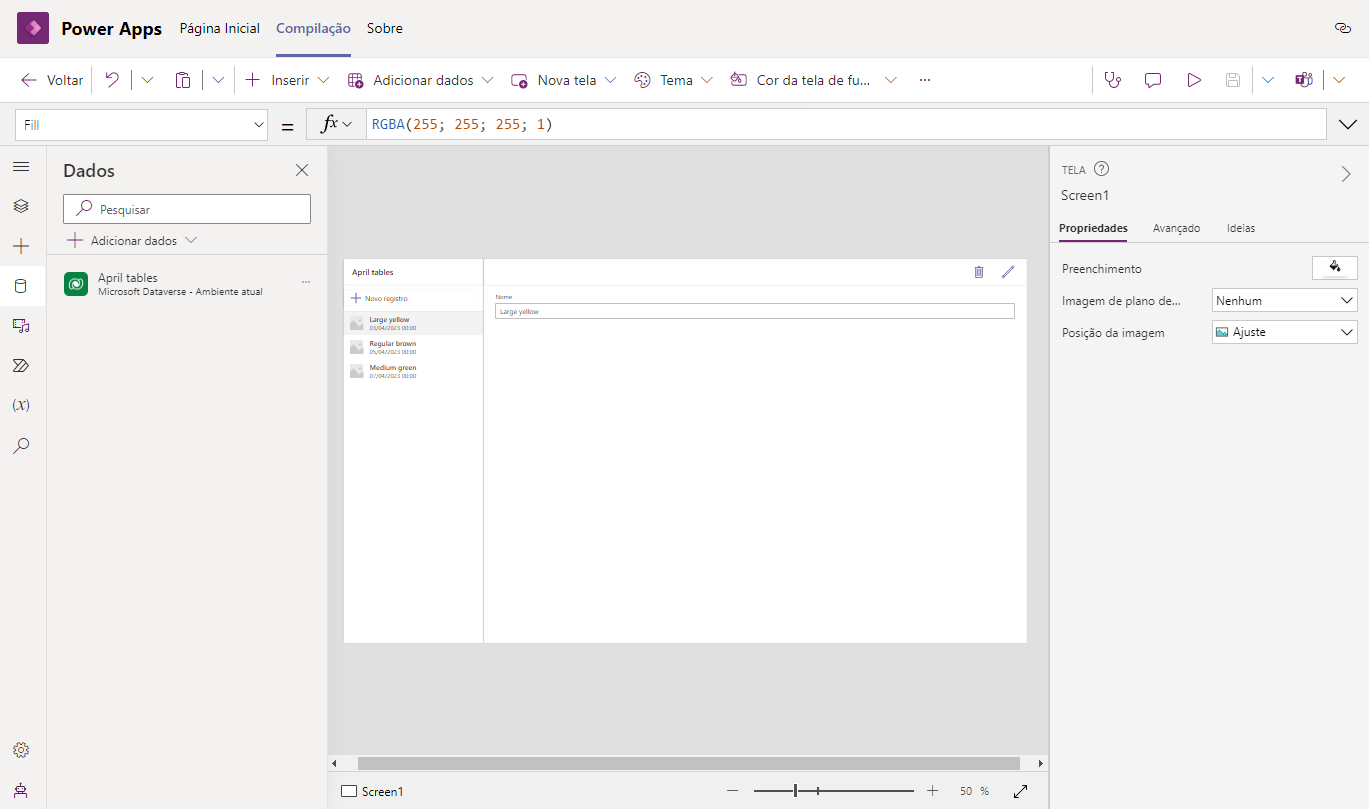Expand the save options dropdown arrow
The image size is (1369, 809).
[x=1268, y=80]
